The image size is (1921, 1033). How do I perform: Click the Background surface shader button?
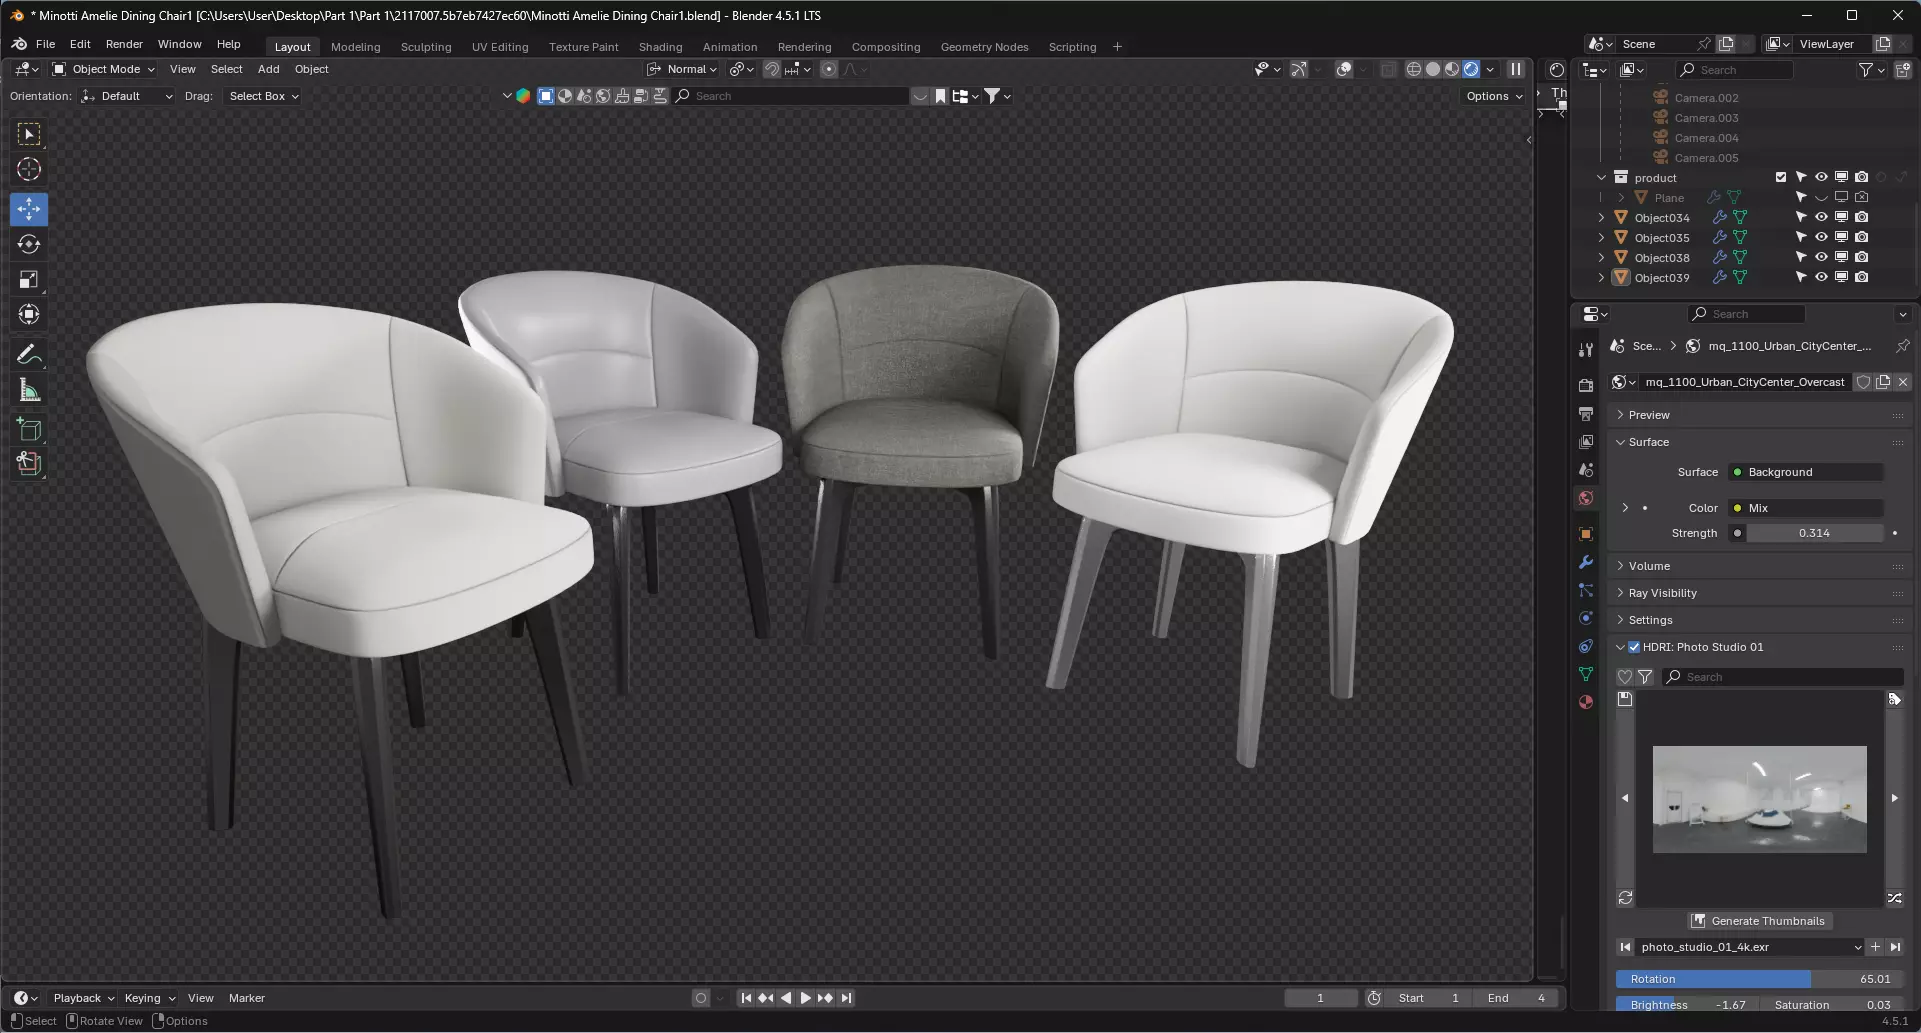click(x=1806, y=472)
